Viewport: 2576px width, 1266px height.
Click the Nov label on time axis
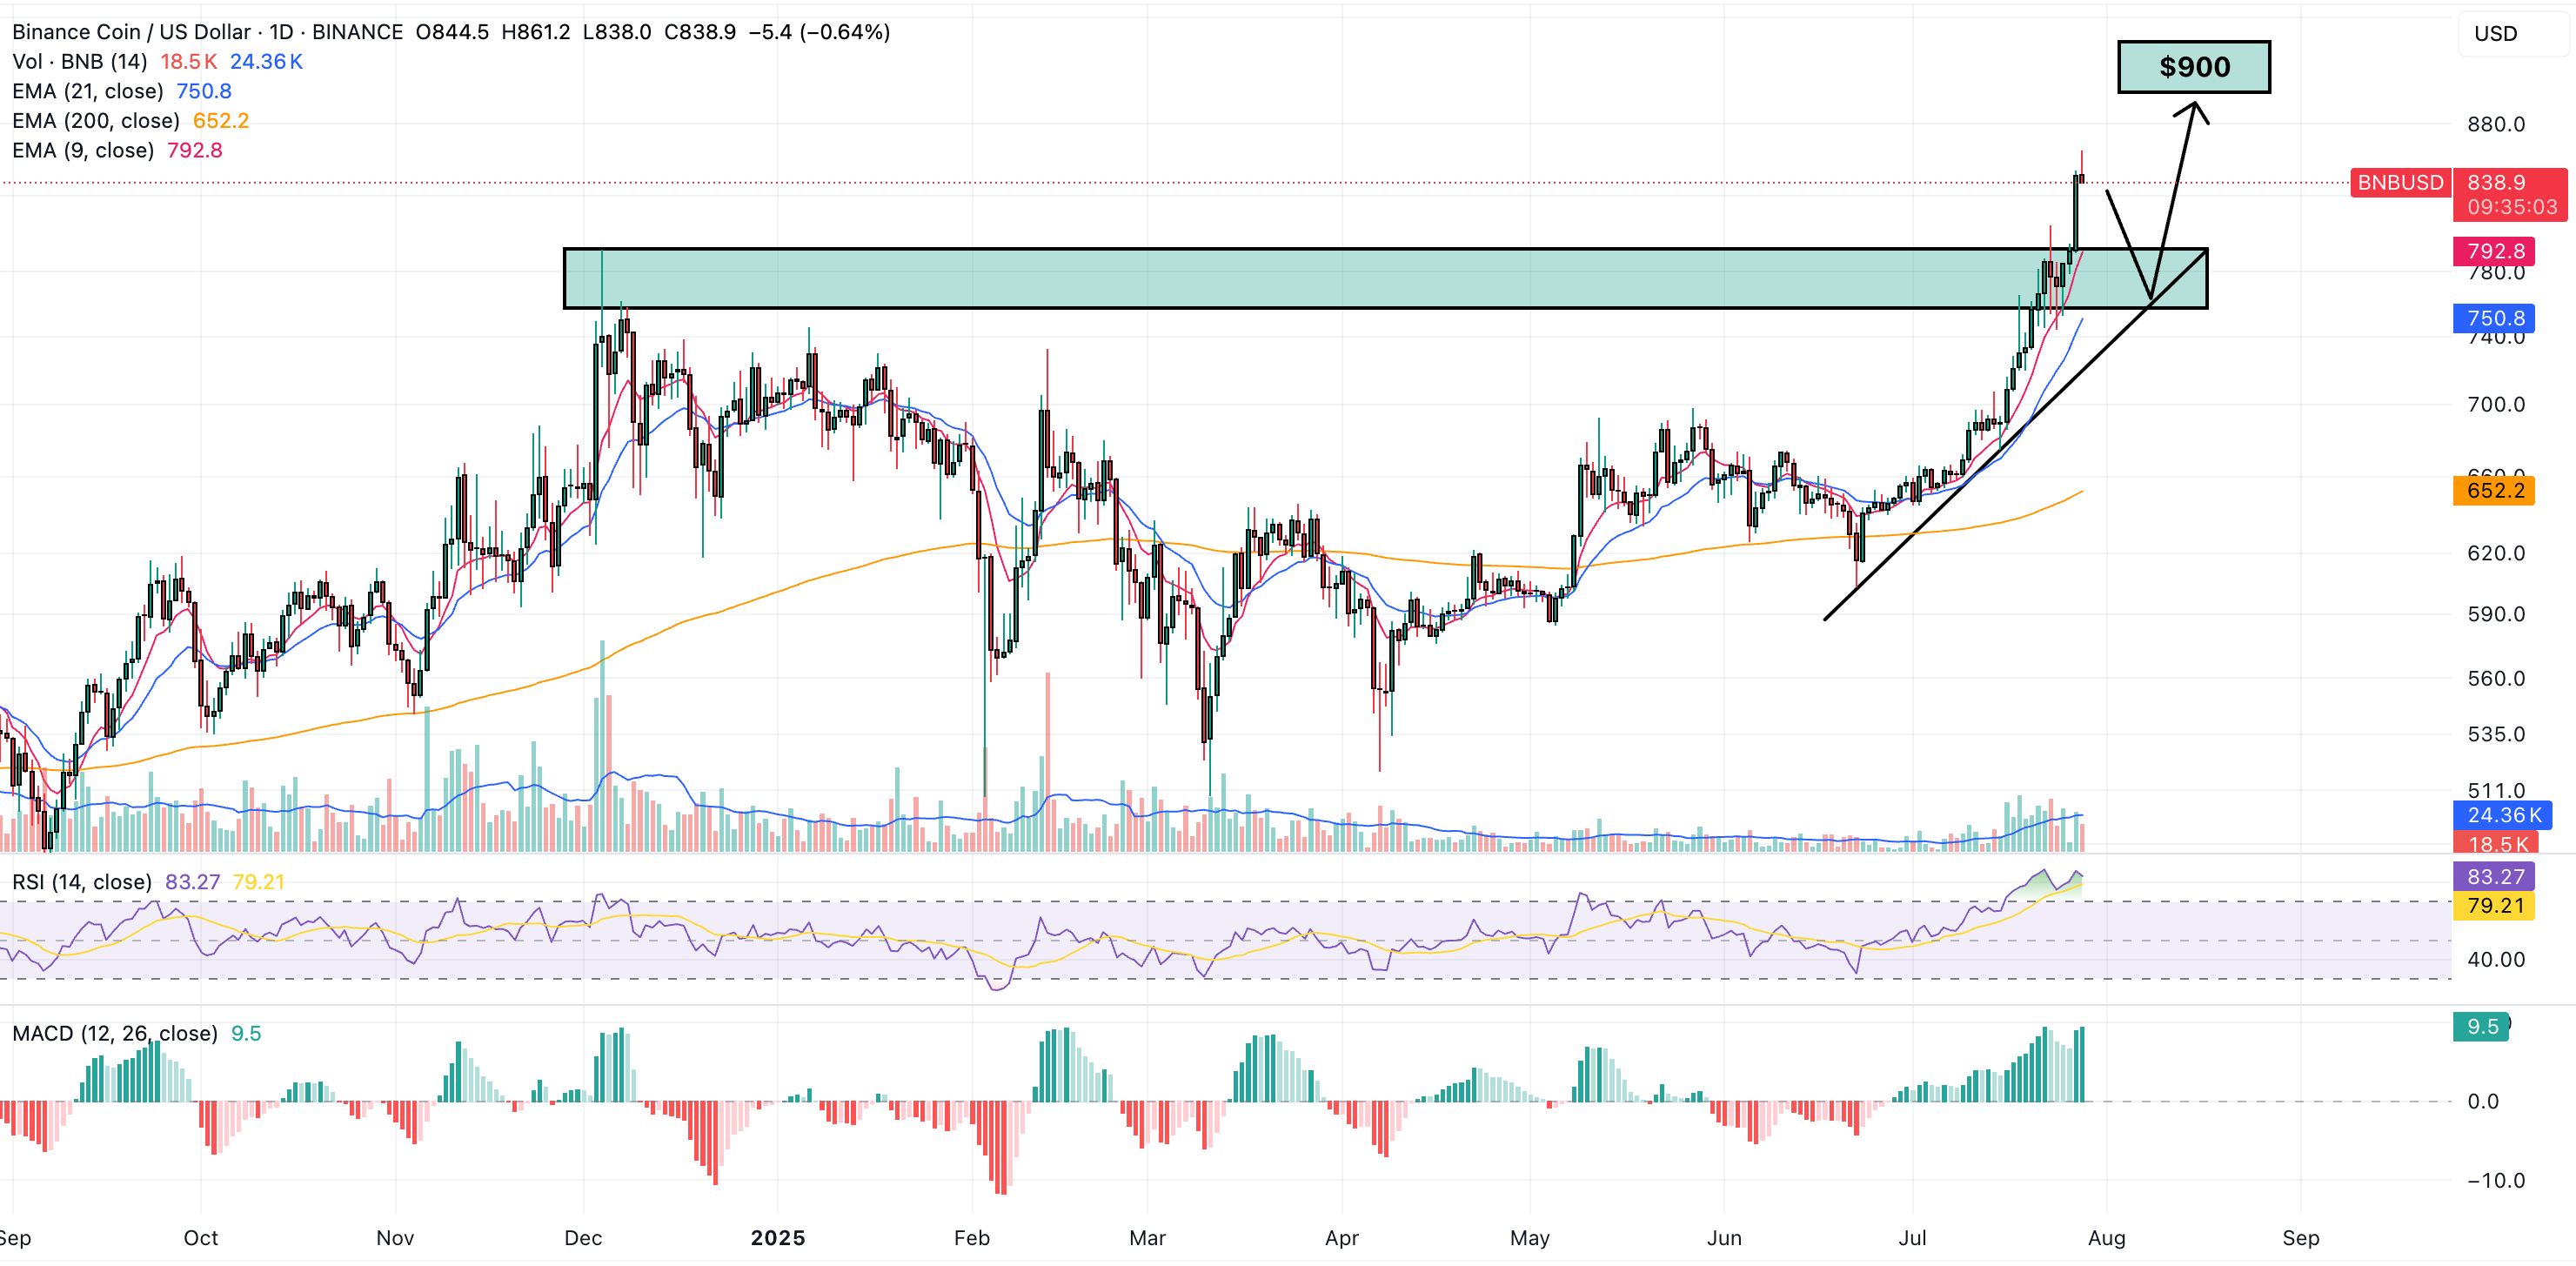(395, 1238)
